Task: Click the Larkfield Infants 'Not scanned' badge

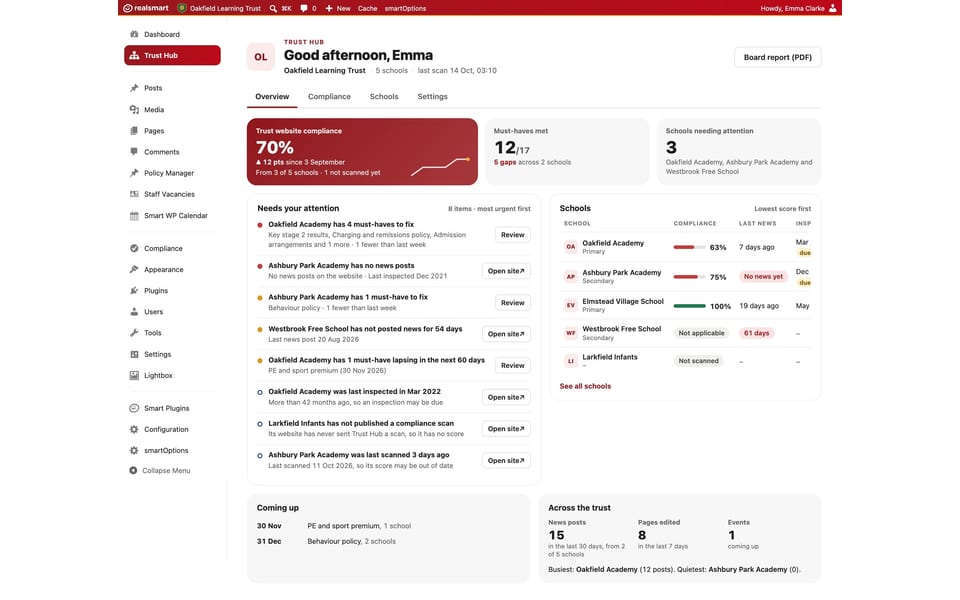Action: point(699,361)
